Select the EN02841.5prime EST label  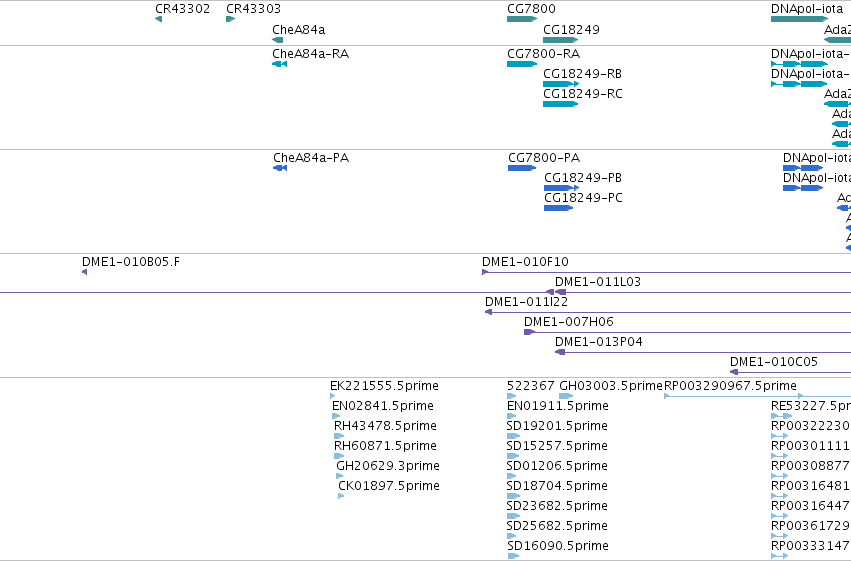coord(383,406)
